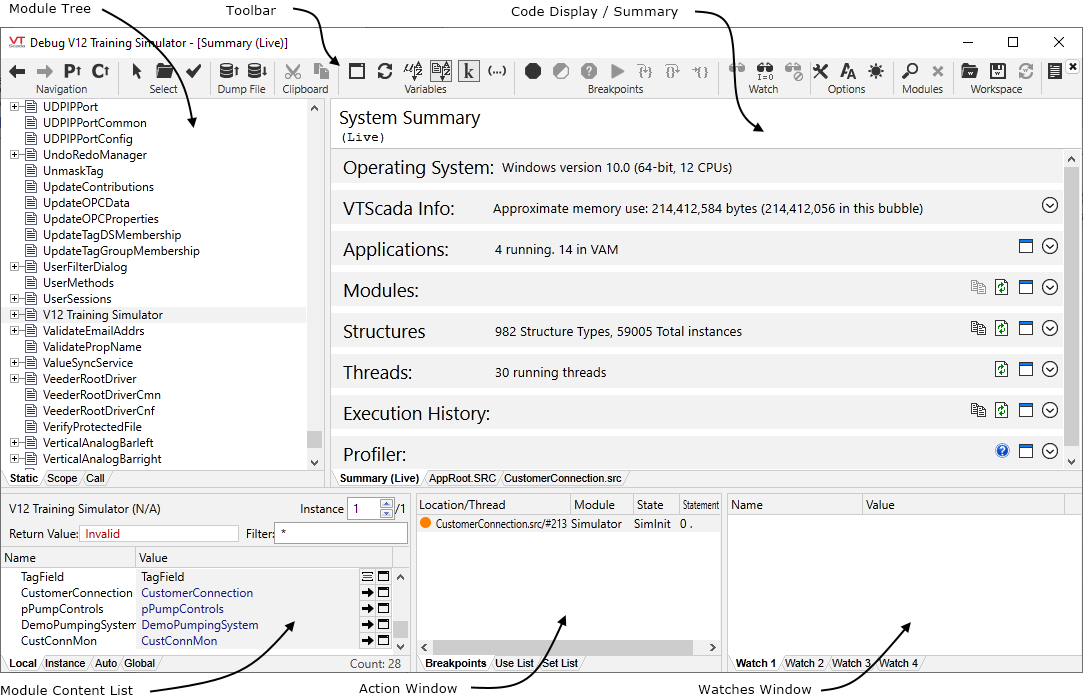This screenshot has height=698, width=1083.
Task: Click the Filter input field
Action: coord(341,533)
